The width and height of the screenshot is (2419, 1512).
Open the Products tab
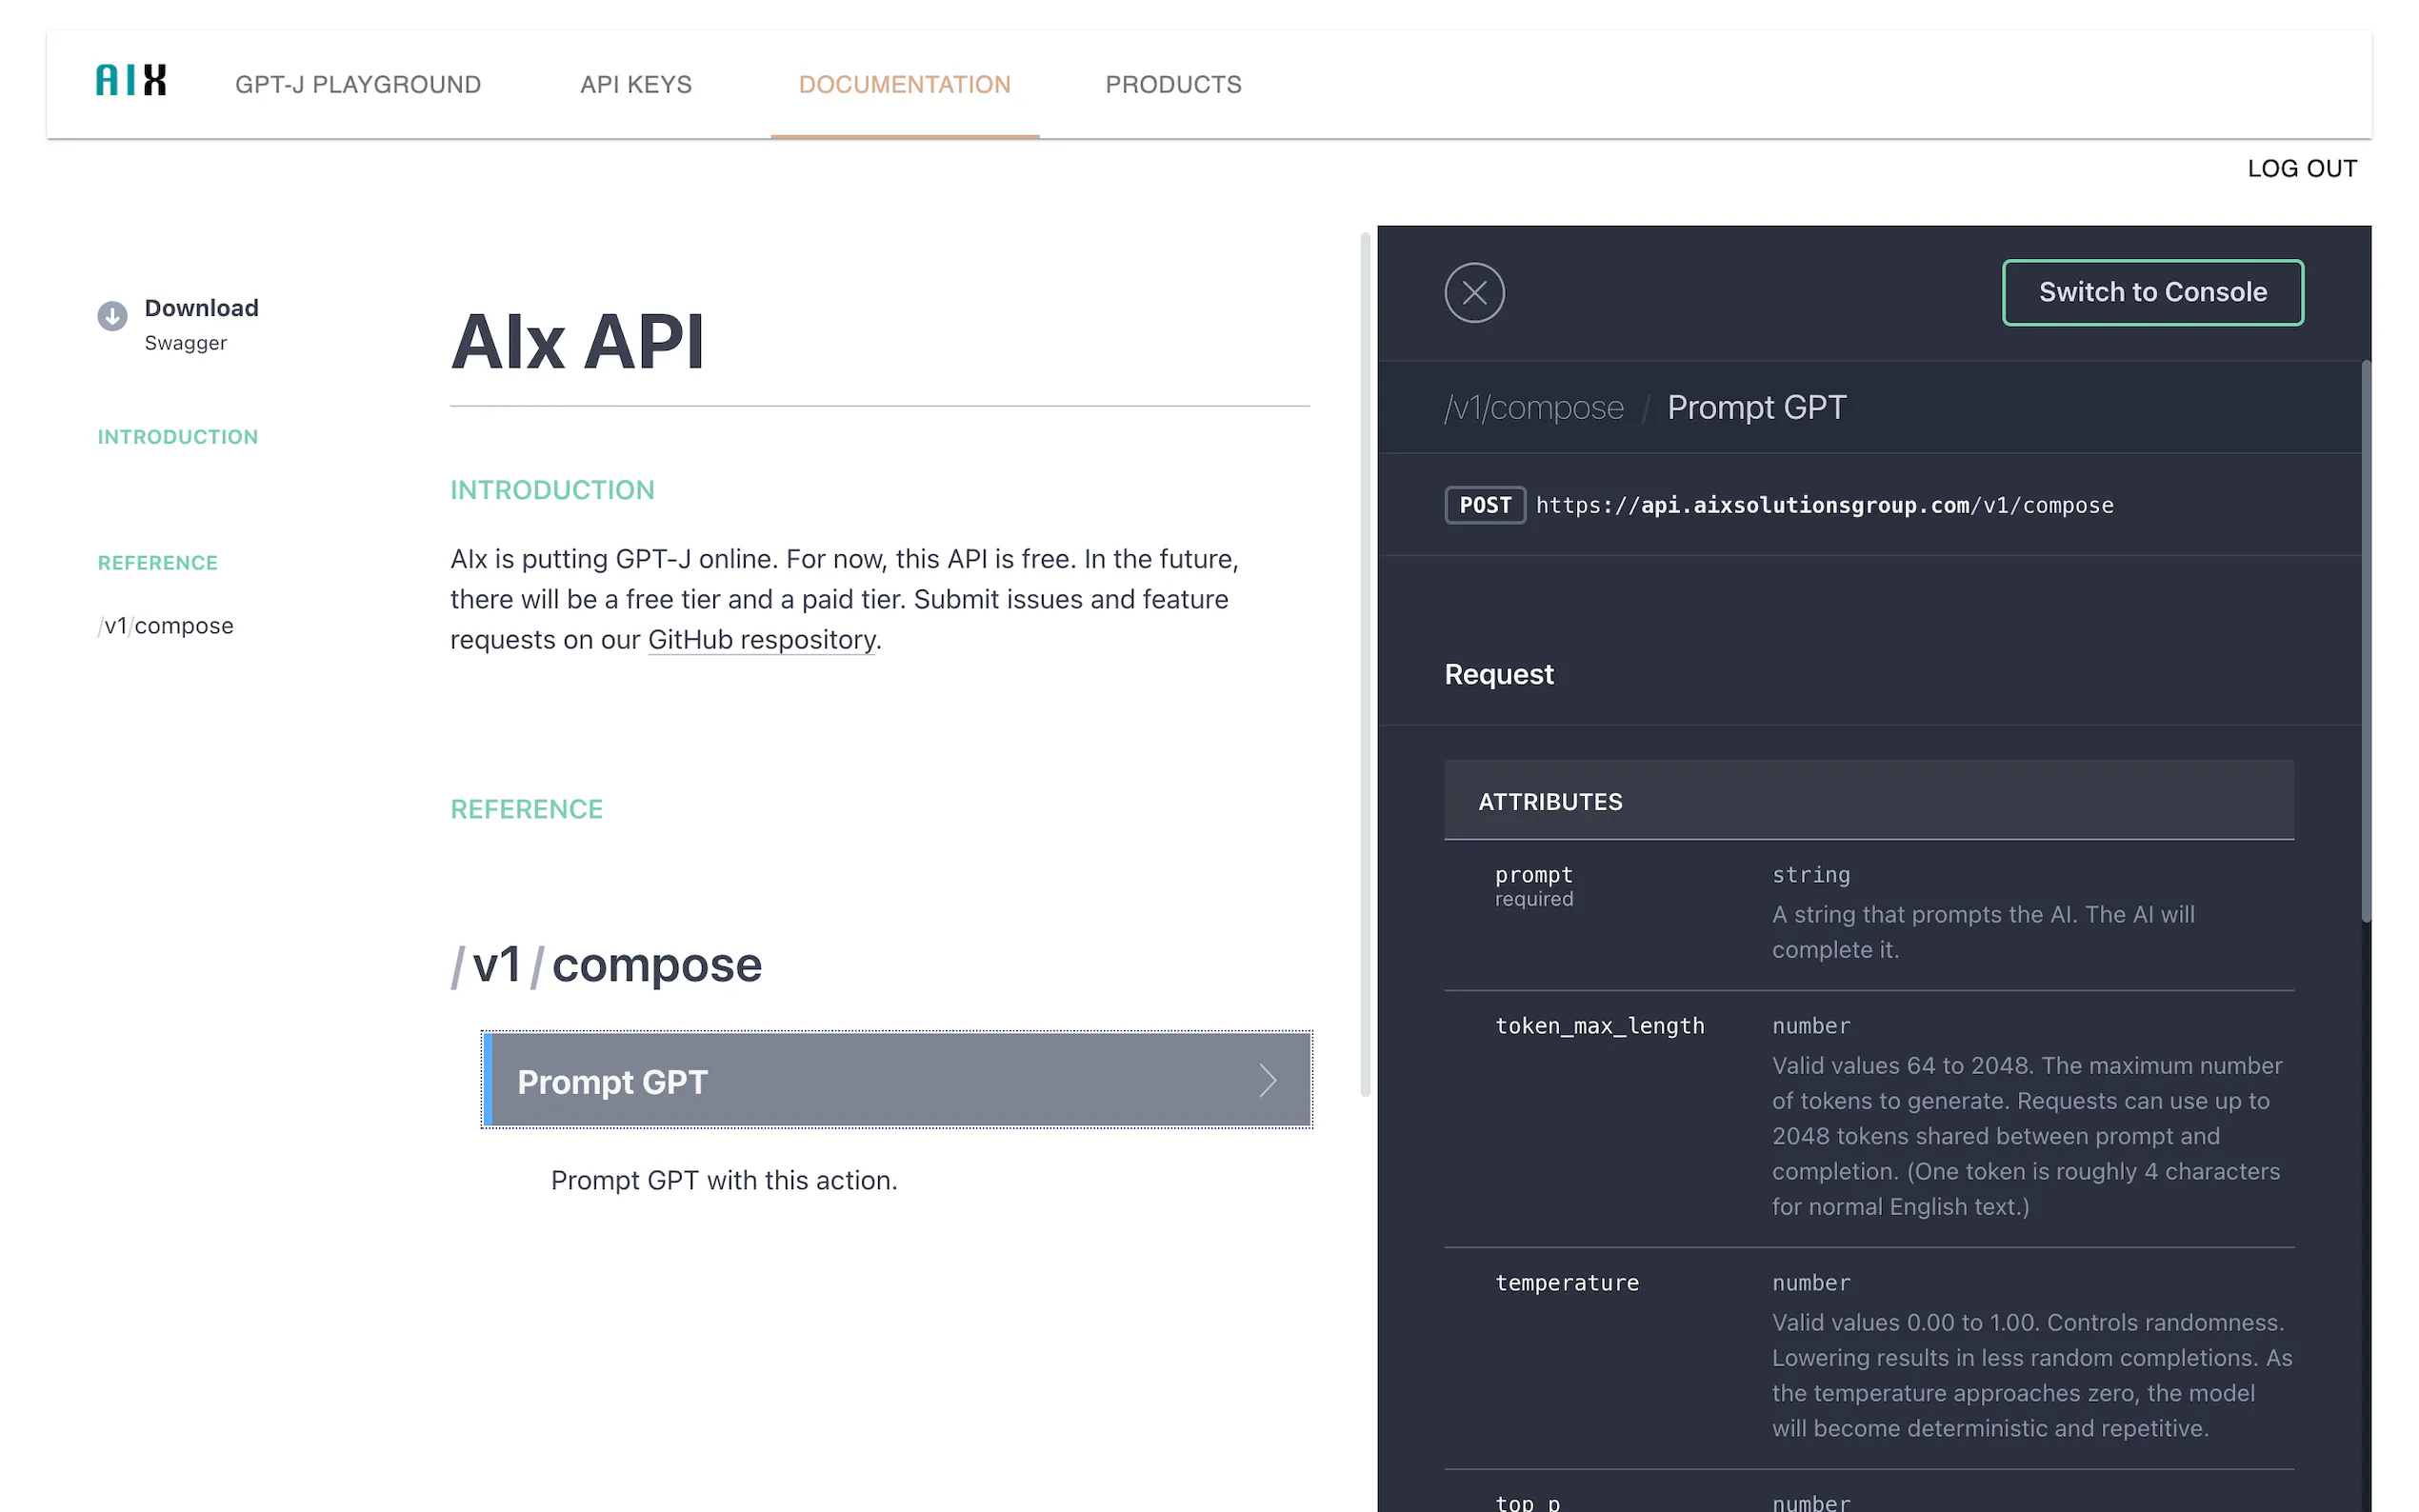point(1173,85)
